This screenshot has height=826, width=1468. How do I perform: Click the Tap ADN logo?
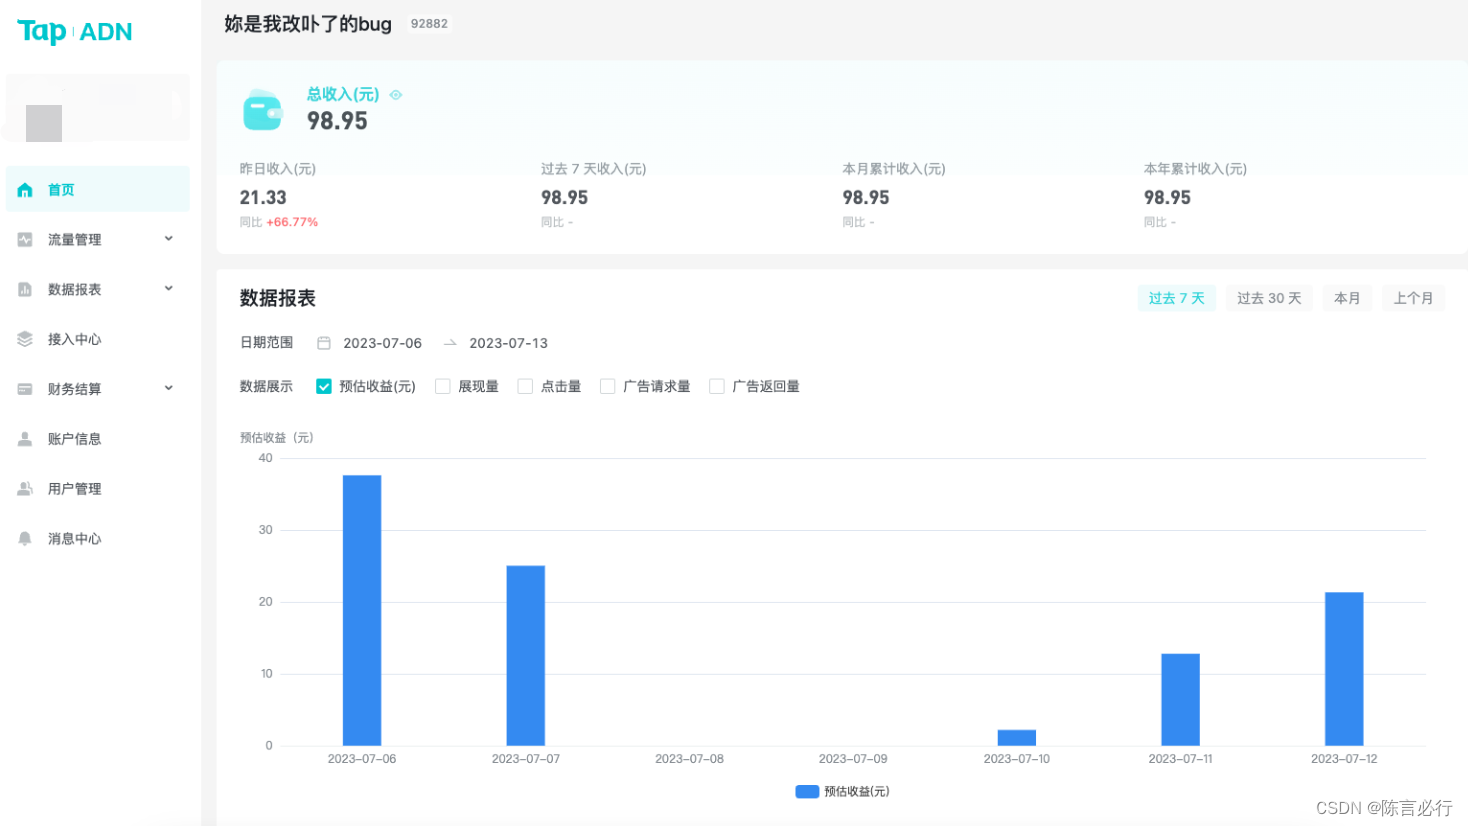click(75, 32)
